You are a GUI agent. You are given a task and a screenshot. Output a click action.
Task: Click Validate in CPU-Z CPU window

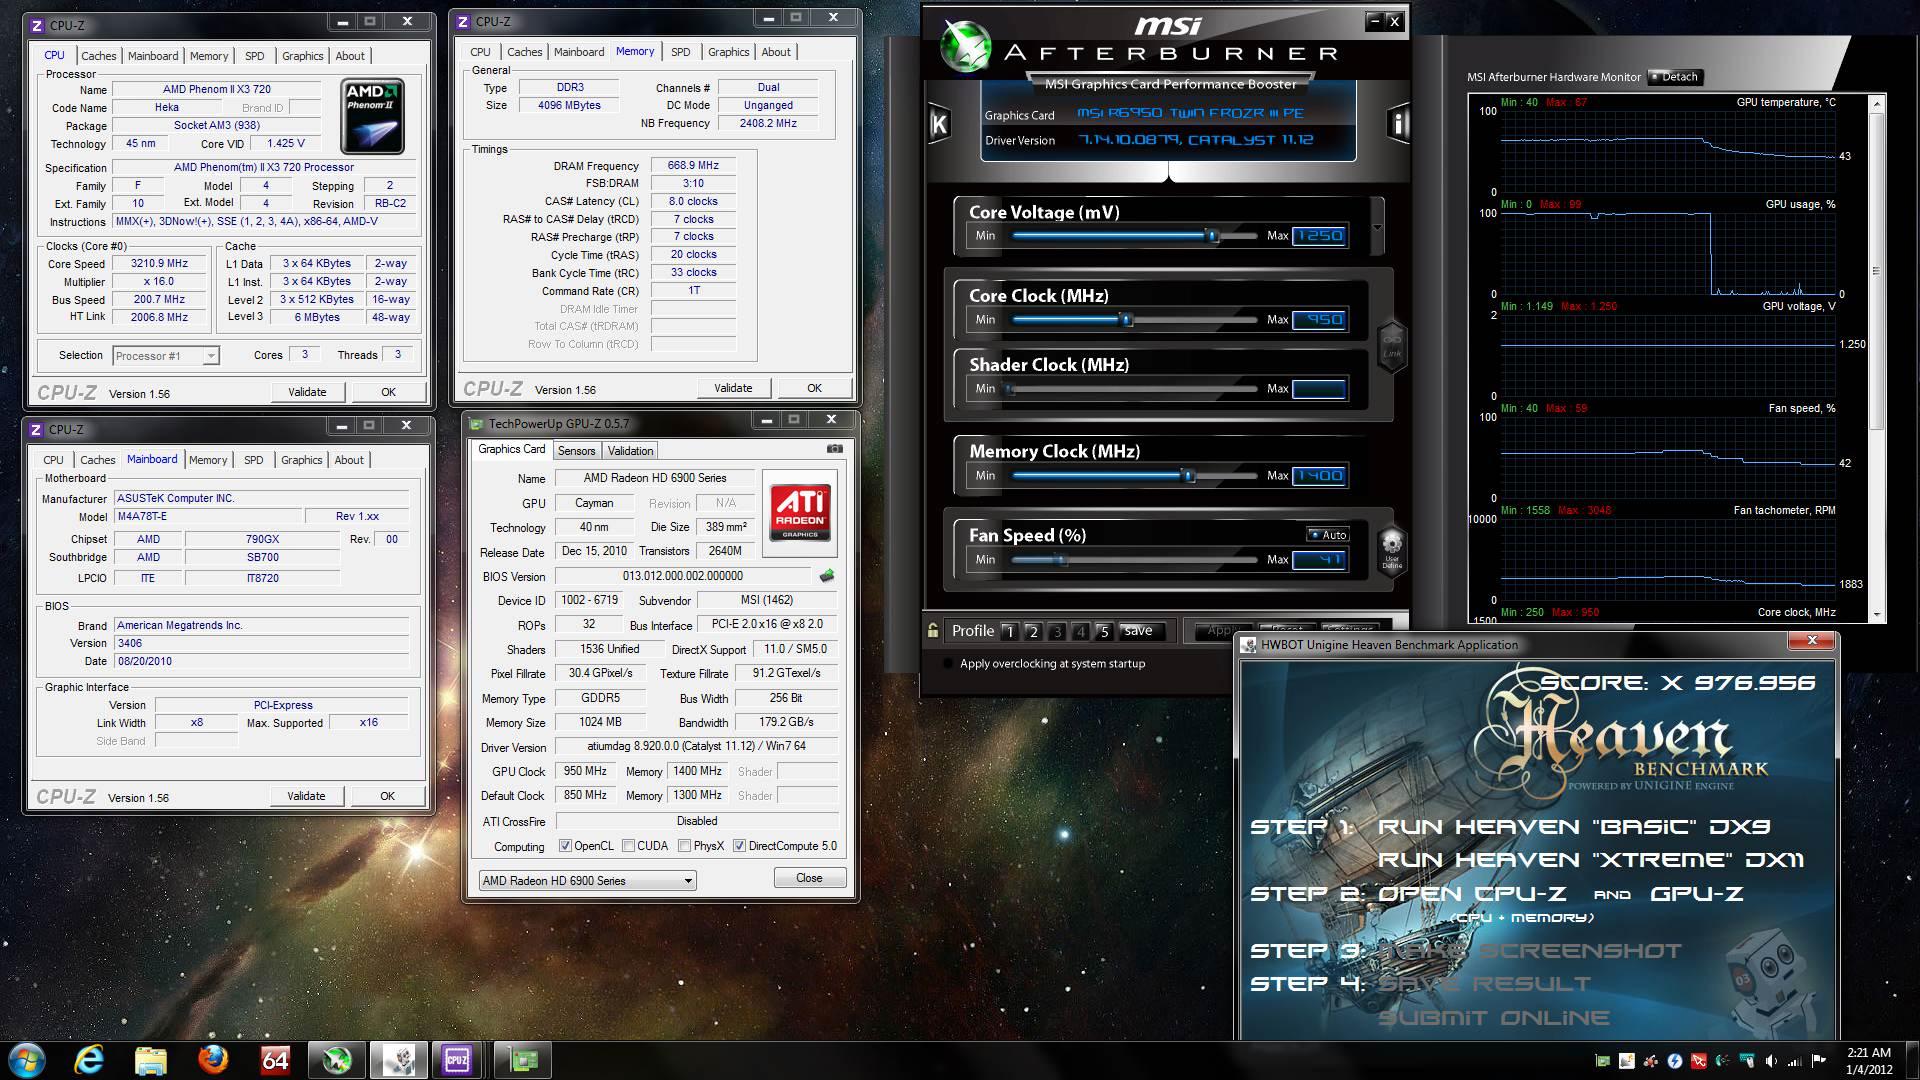[x=307, y=392]
